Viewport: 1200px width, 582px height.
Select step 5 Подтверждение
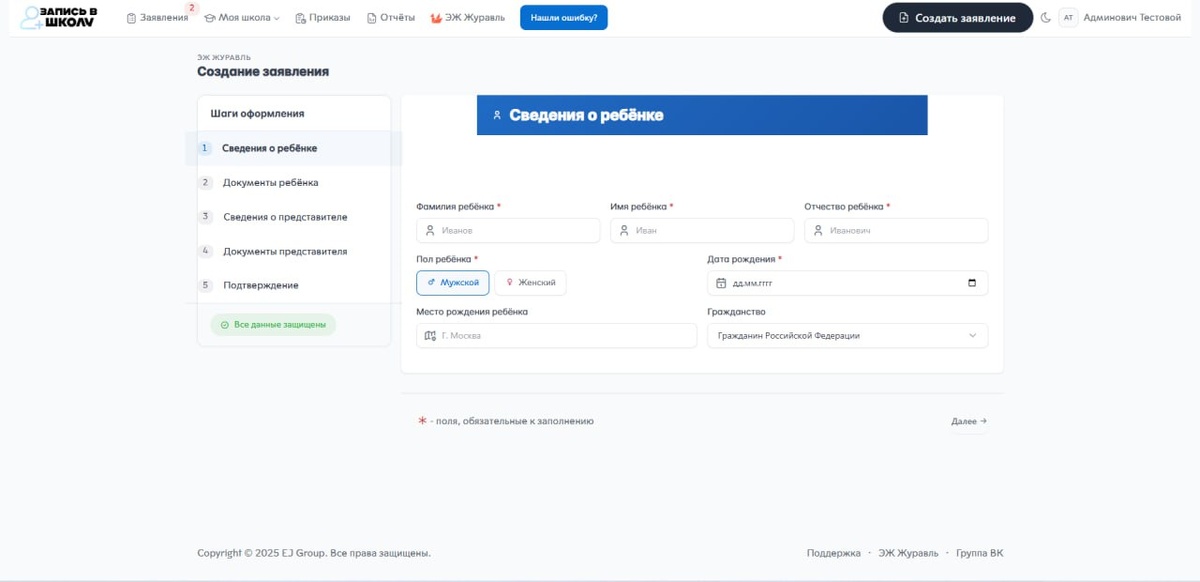tap(293, 285)
